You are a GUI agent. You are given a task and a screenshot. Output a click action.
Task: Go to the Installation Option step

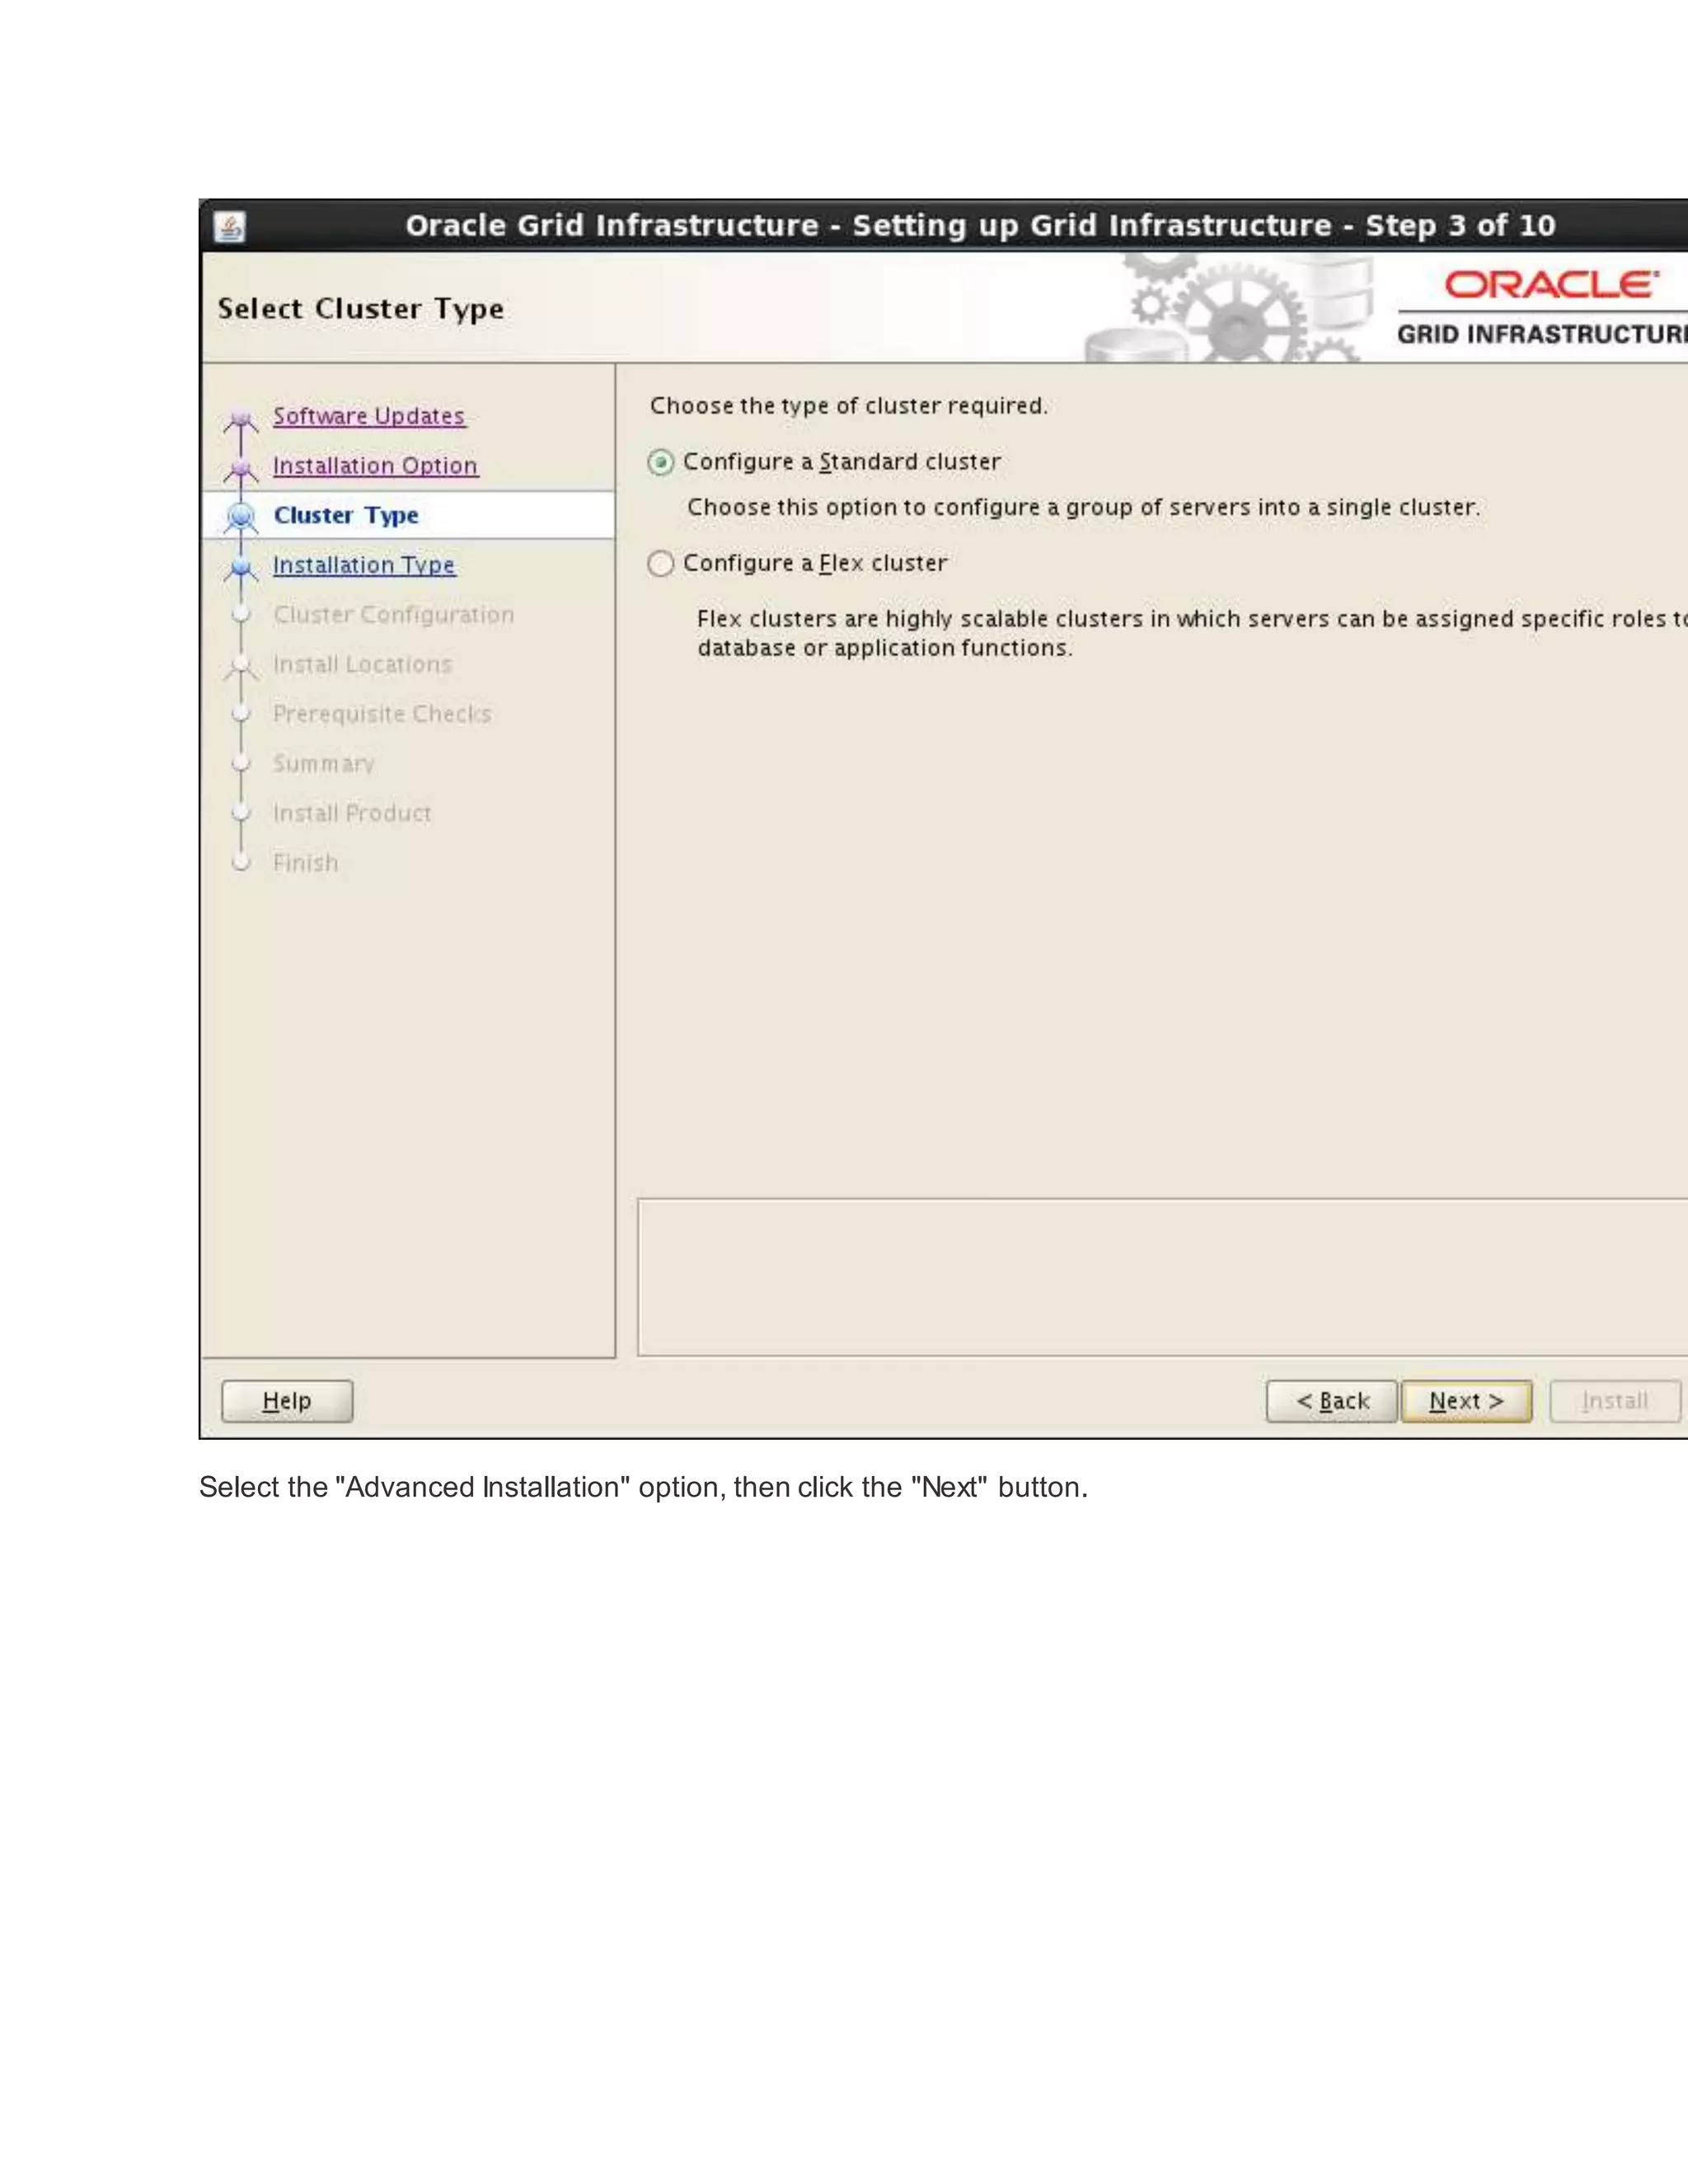pyautogui.click(x=375, y=466)
